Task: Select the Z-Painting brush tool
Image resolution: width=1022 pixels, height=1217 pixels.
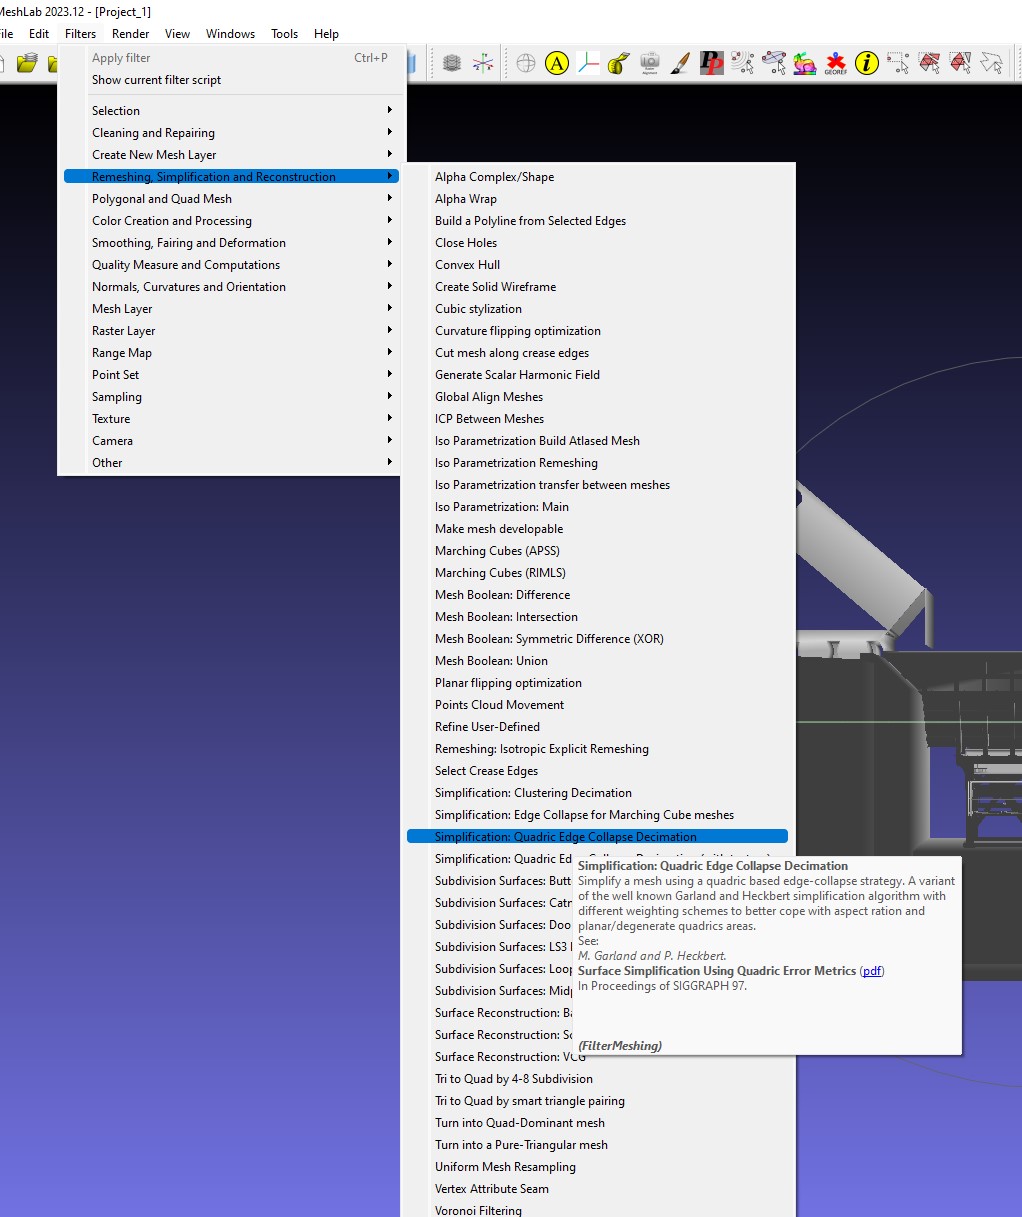Action: tap(680, 64)
